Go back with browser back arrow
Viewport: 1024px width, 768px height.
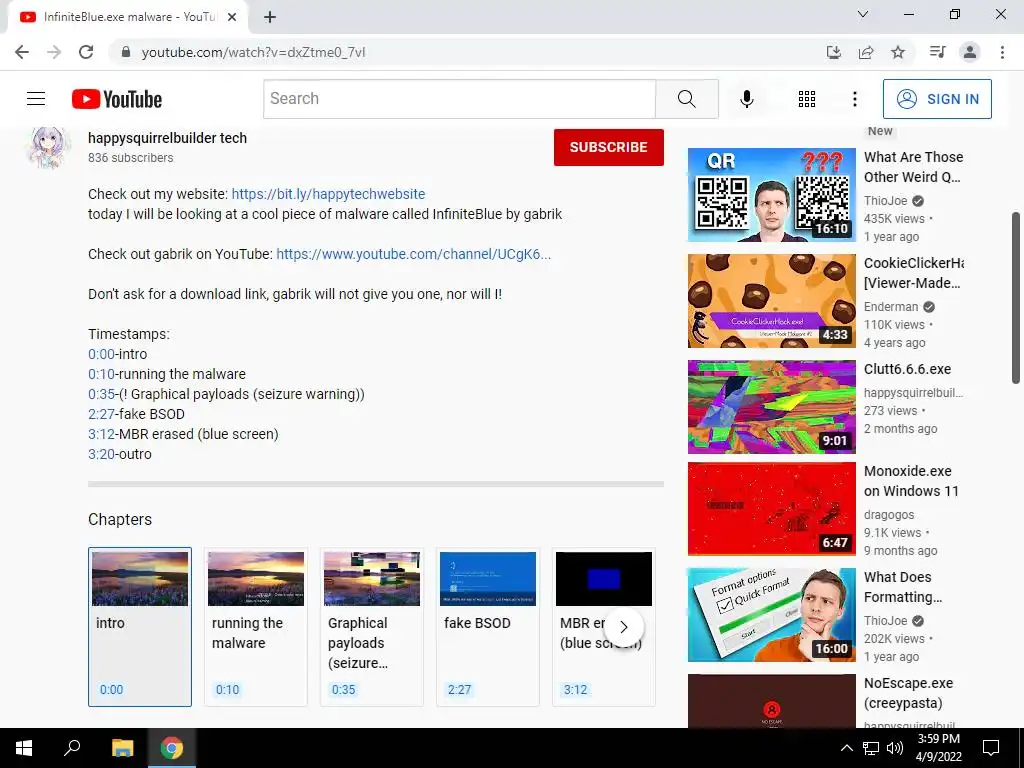pyautogui.click(x=22, y=52)
